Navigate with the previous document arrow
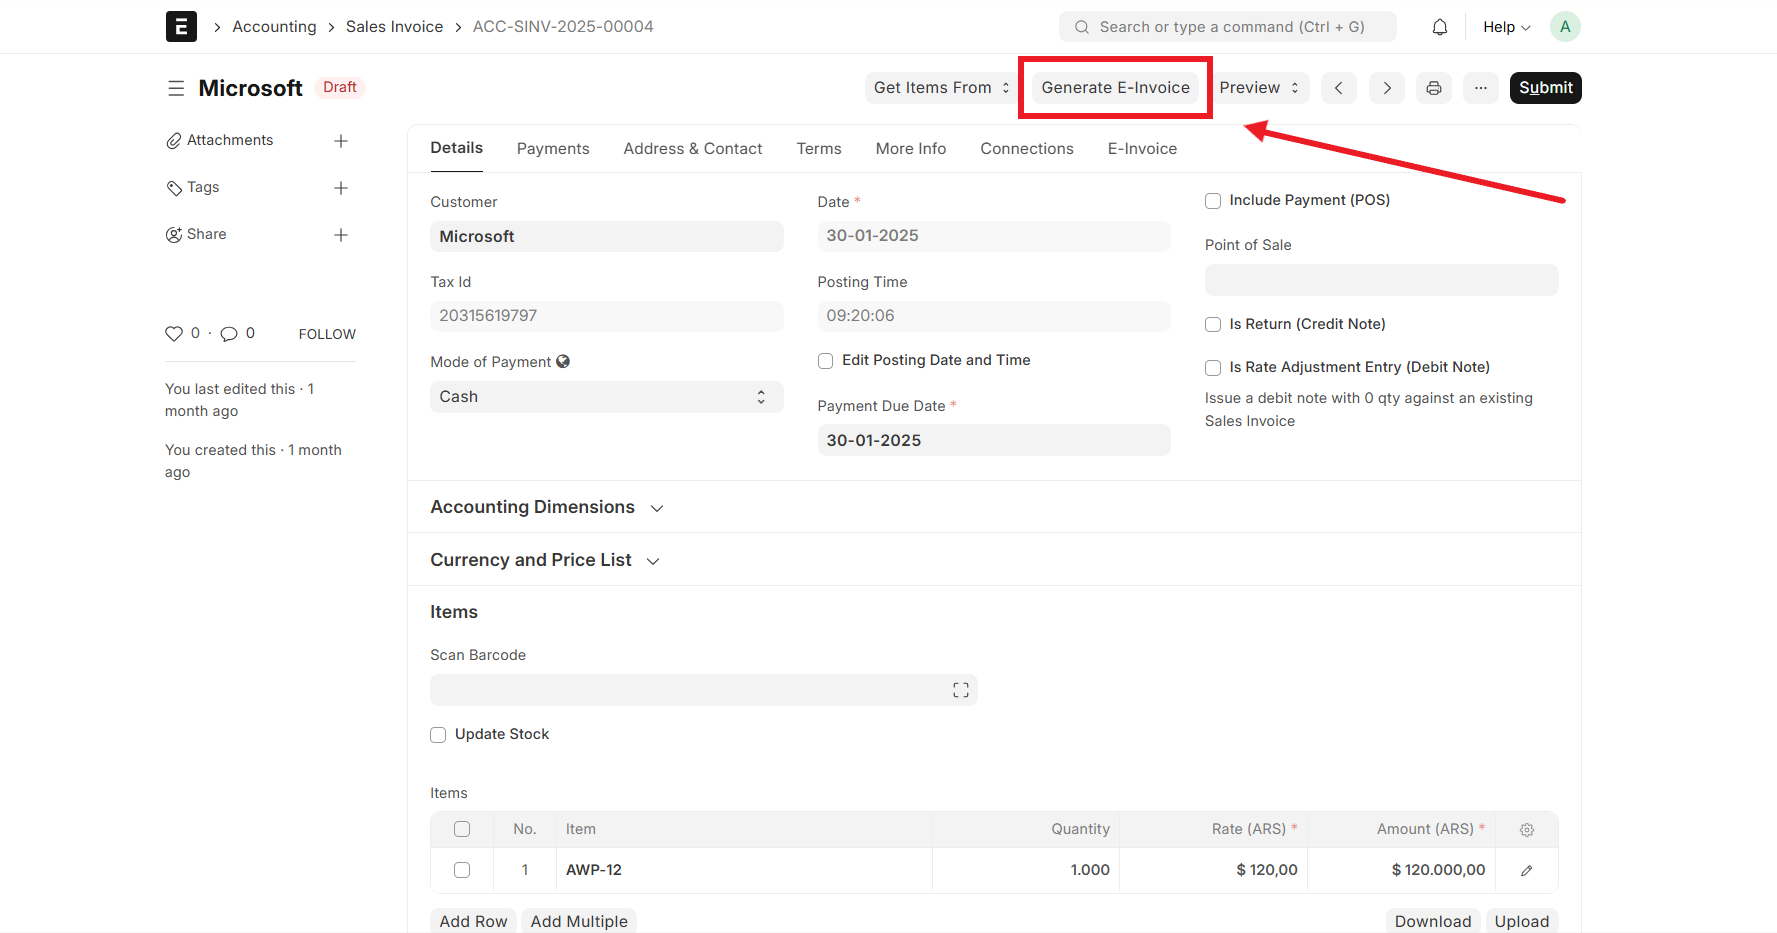Image resolution: width=1777 pixels, height=933 pixels. 1338,88
